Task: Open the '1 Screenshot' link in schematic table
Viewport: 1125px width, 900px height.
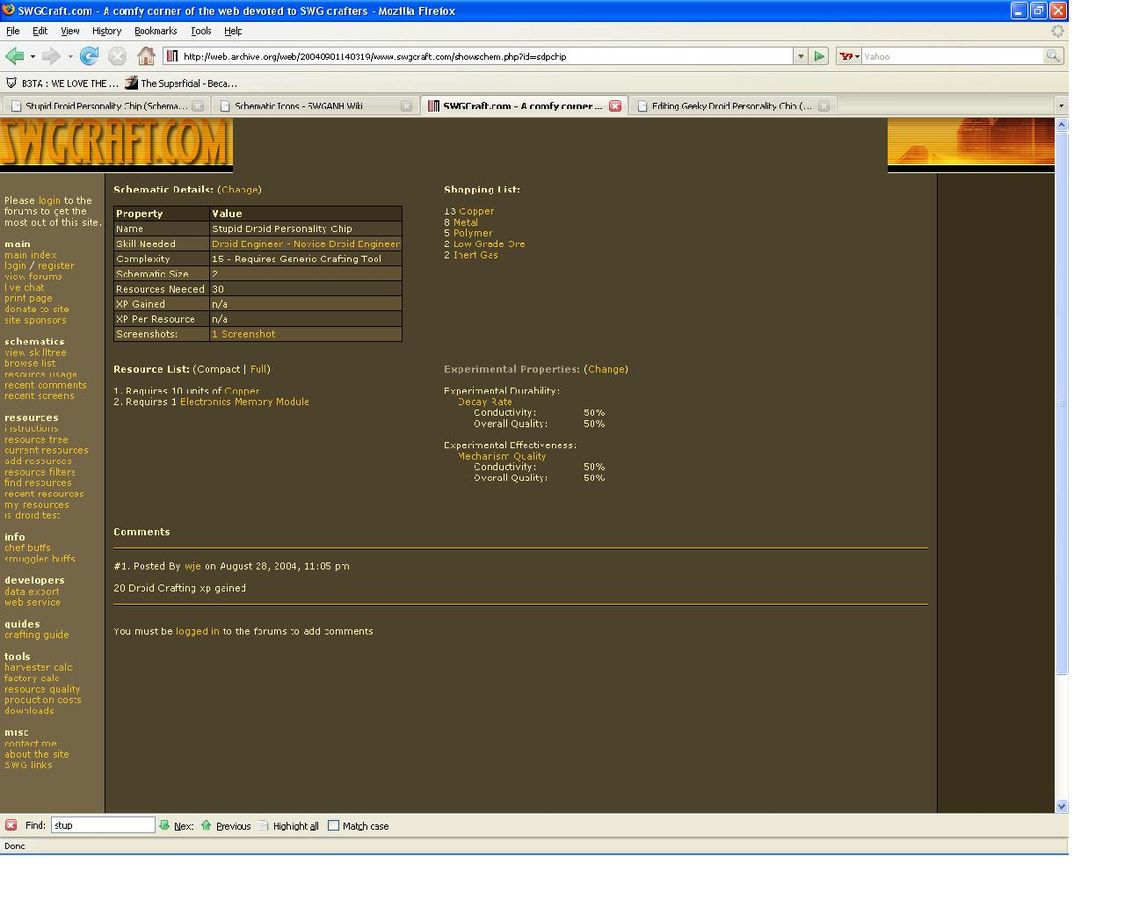Action: pyautogui.click(x=243, y=334)
